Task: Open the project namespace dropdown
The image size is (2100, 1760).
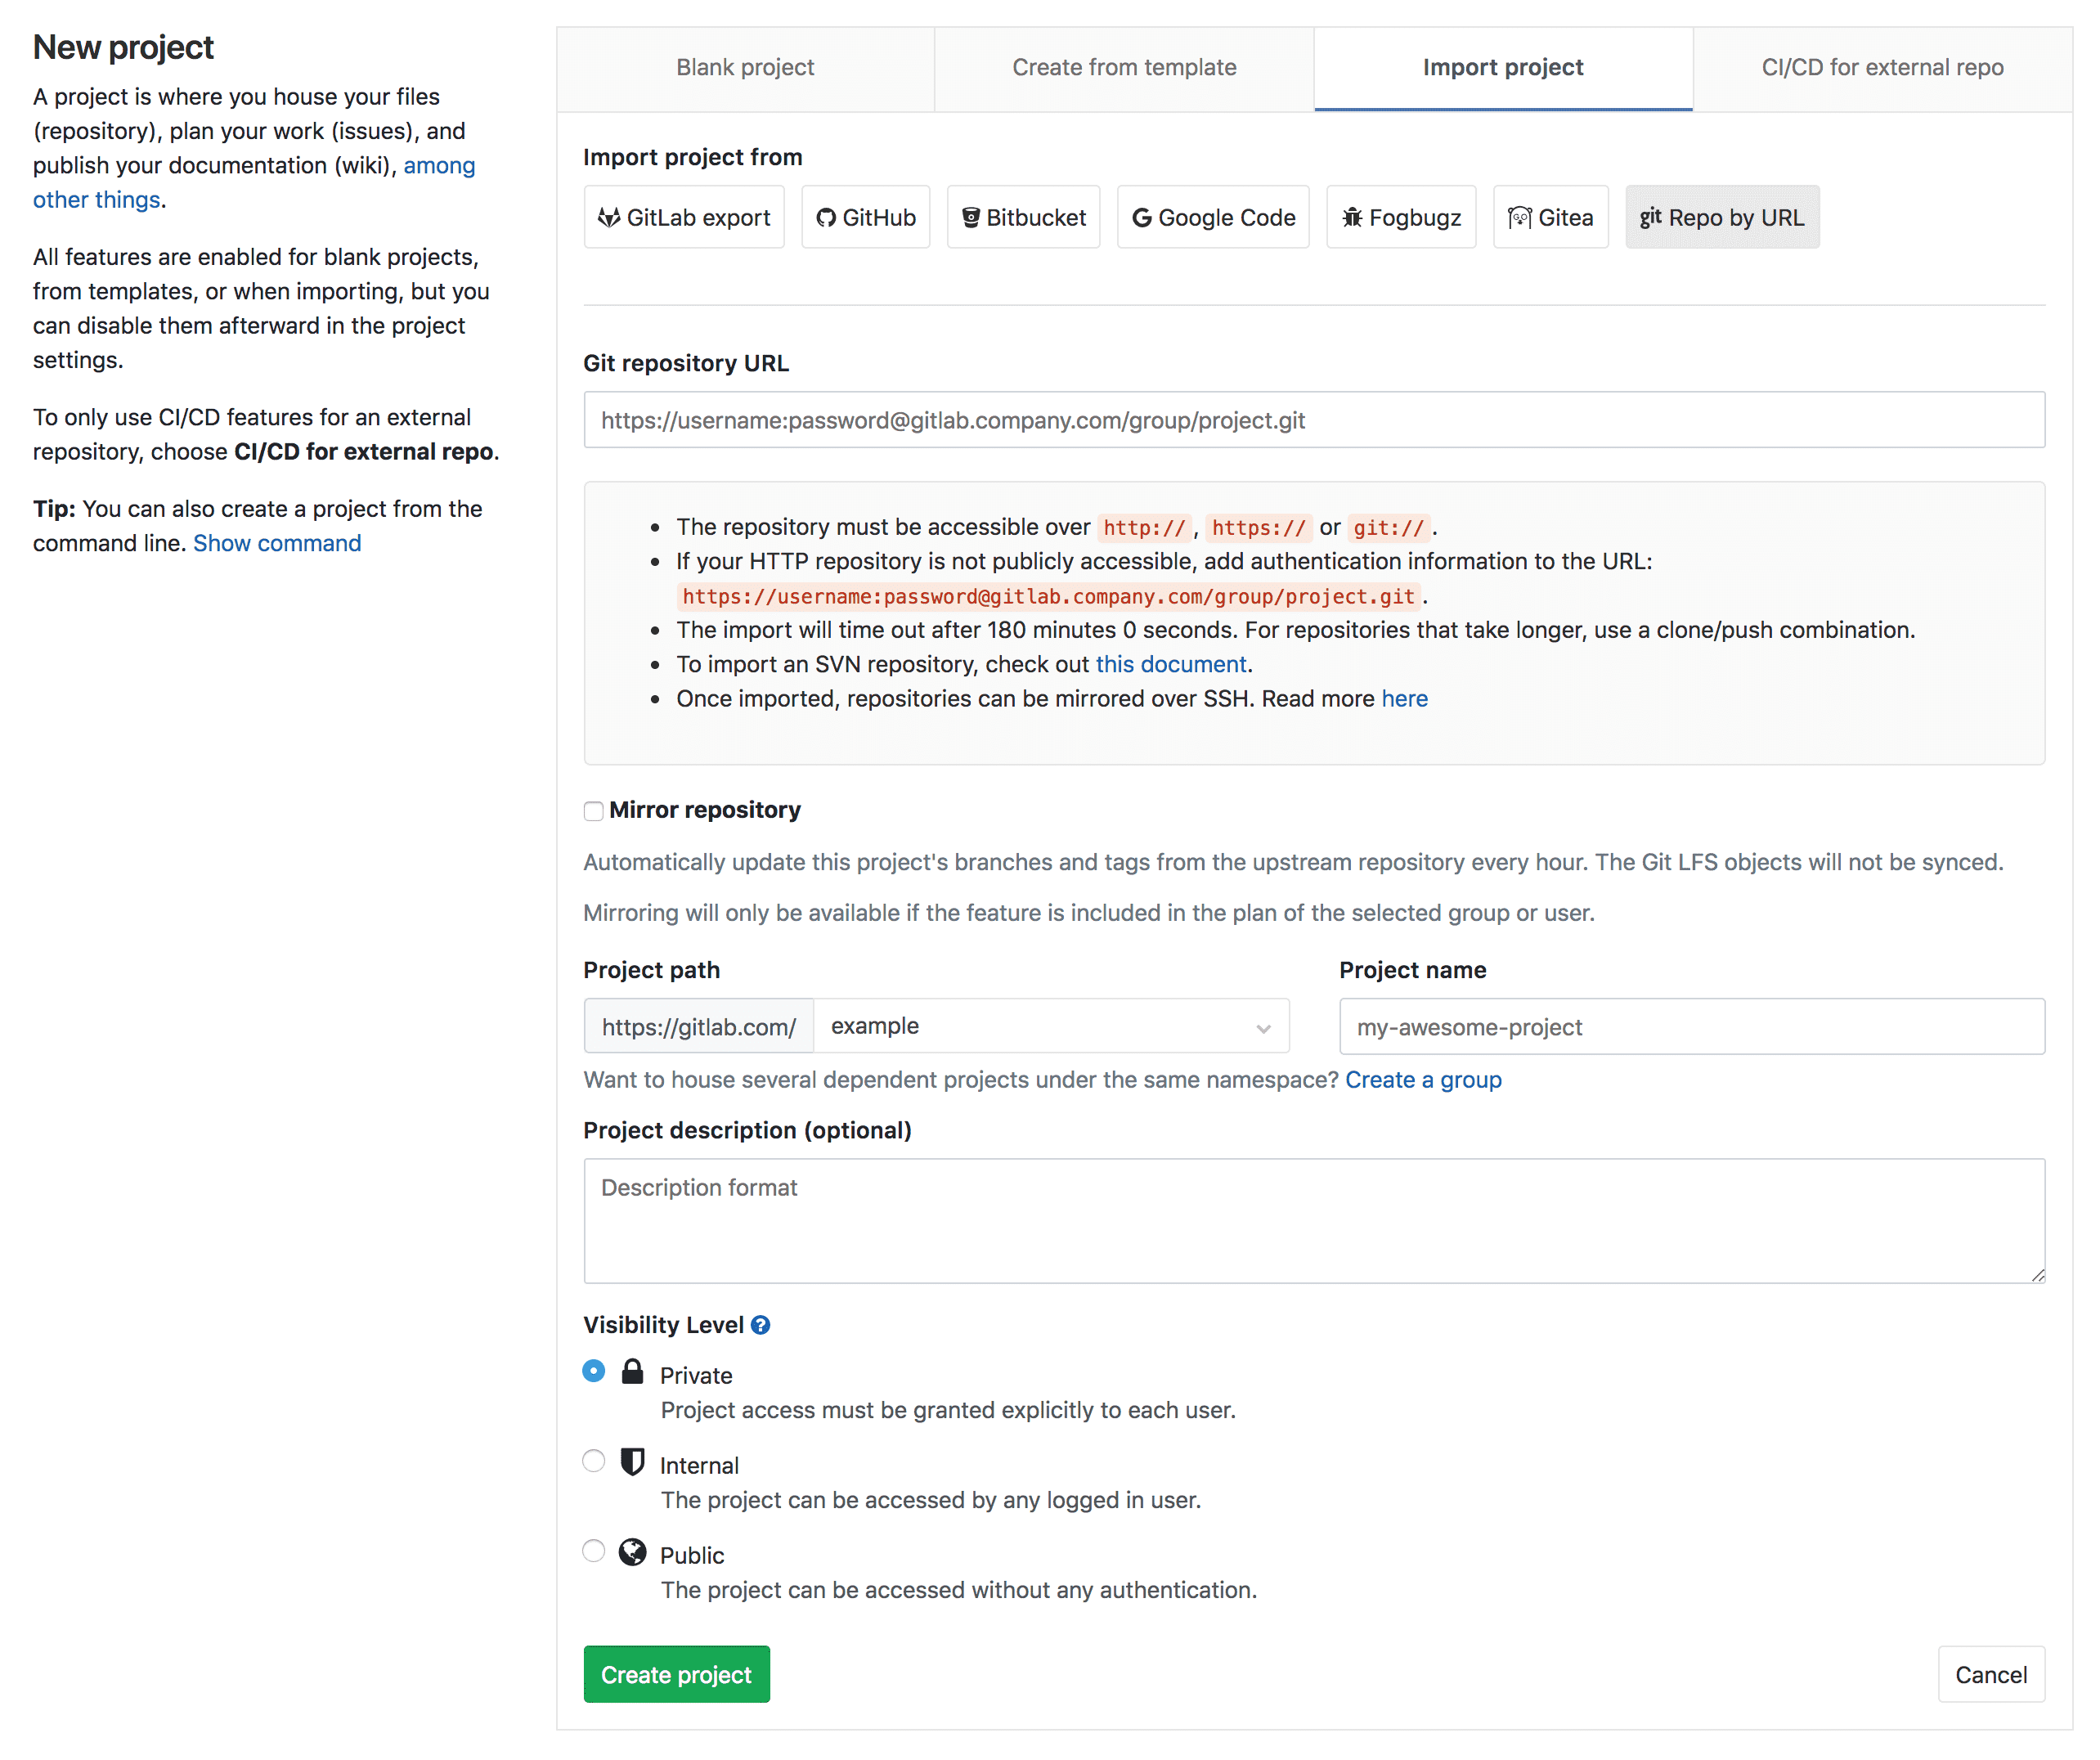Action: tap(1051, 1026)
